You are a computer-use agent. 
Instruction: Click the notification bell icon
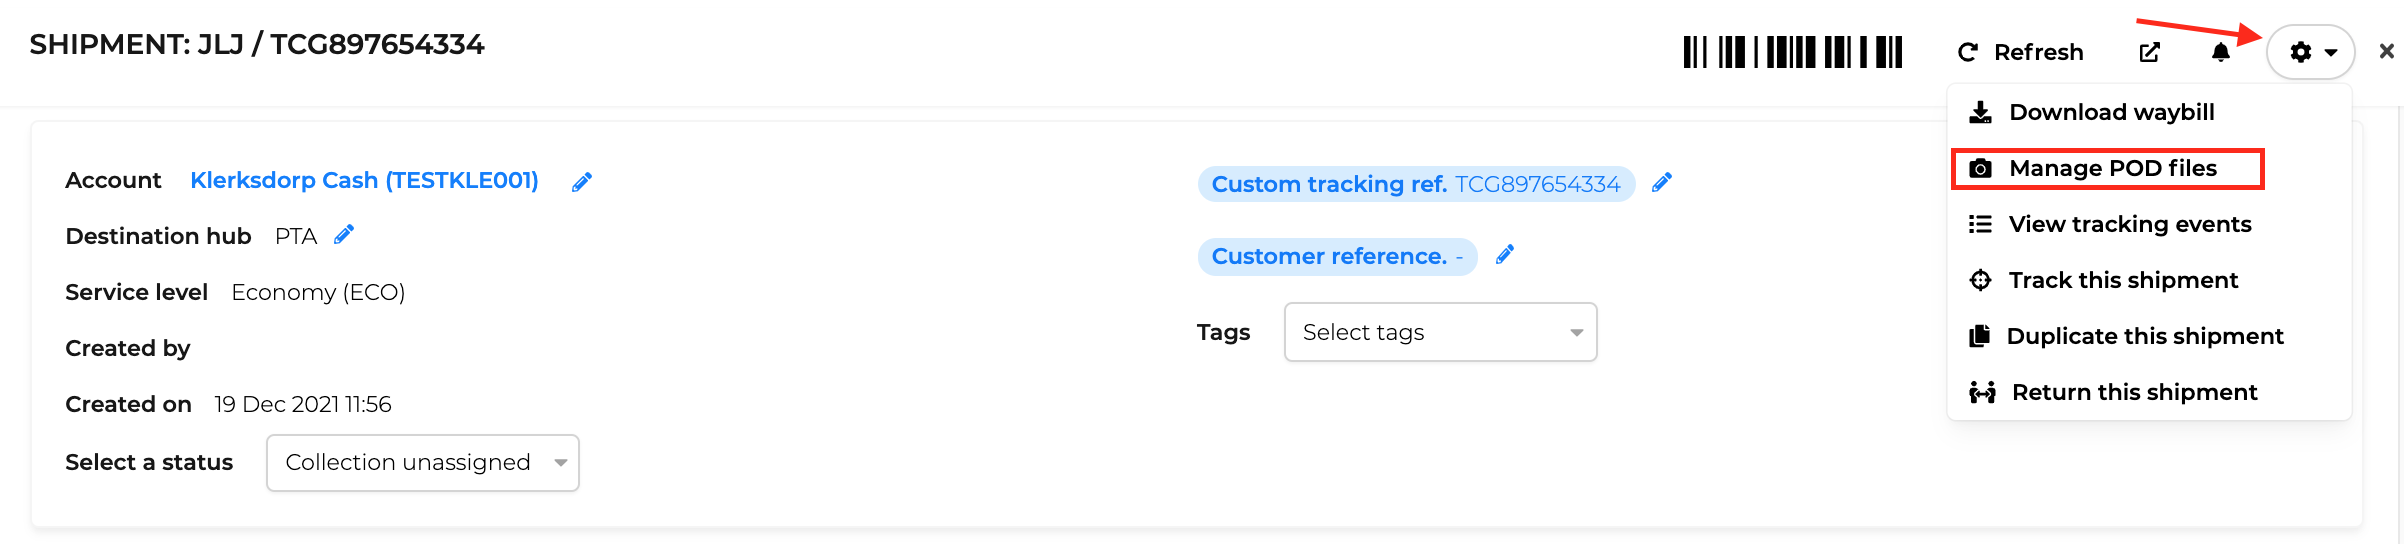2221,52
